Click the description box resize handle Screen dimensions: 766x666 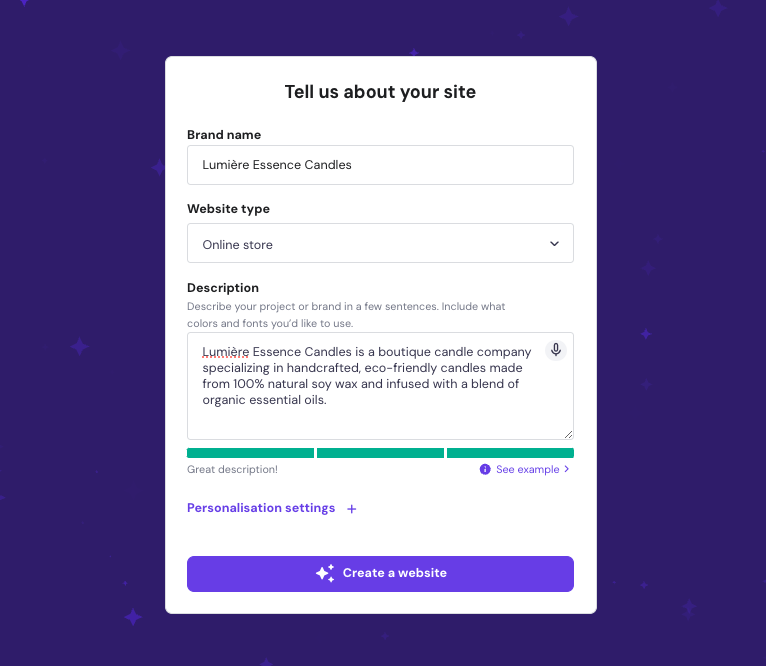click(x=568, y=434)
